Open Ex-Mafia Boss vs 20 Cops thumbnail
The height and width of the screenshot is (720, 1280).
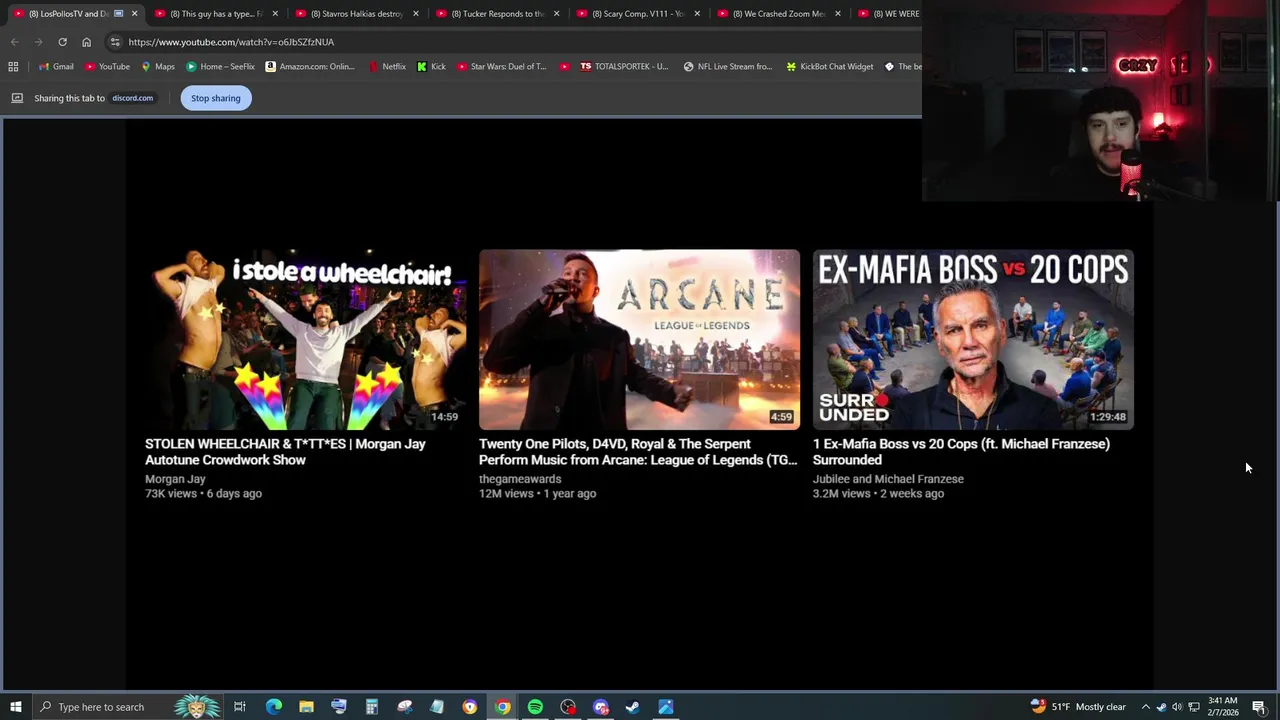point(973,340)
